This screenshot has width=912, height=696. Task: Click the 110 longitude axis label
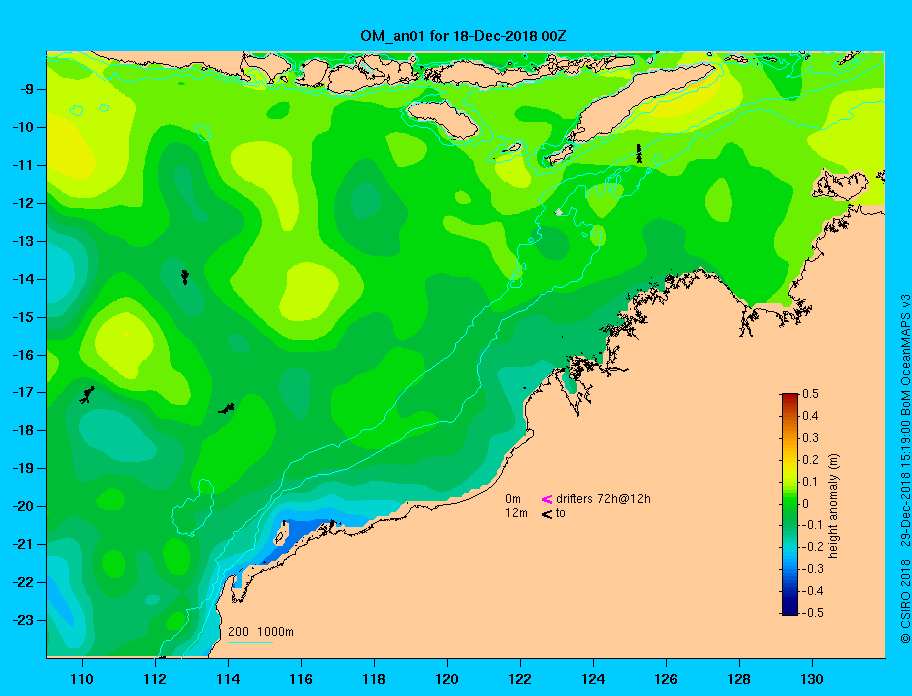coord(82,679)
